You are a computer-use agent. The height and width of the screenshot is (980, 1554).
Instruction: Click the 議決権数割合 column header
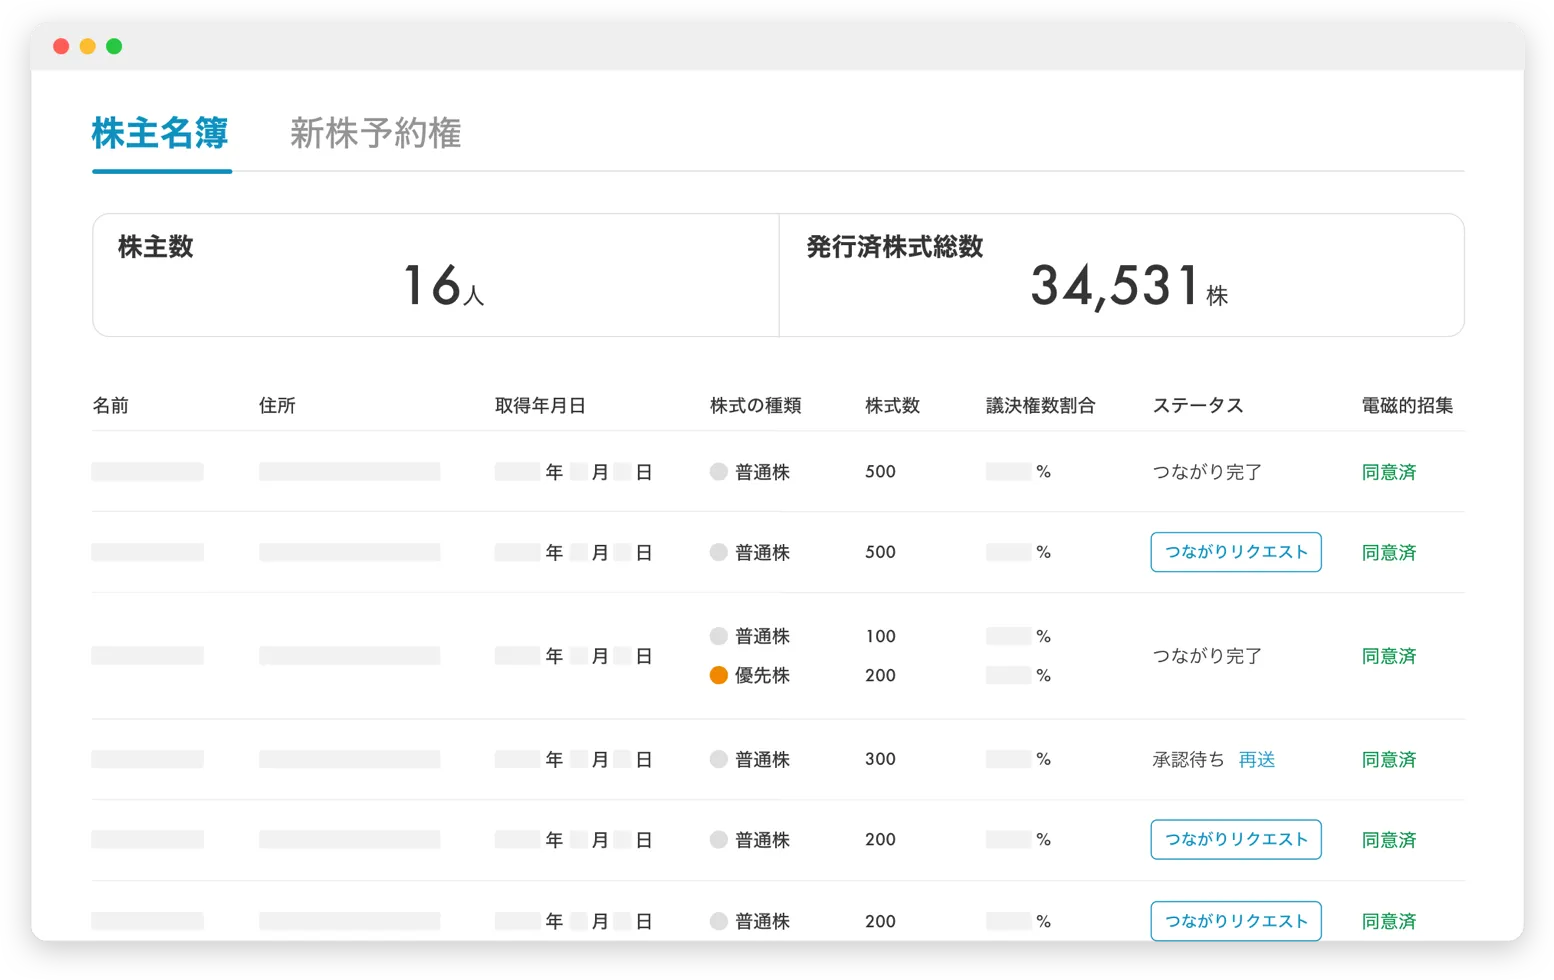(x=1040, y=405)
